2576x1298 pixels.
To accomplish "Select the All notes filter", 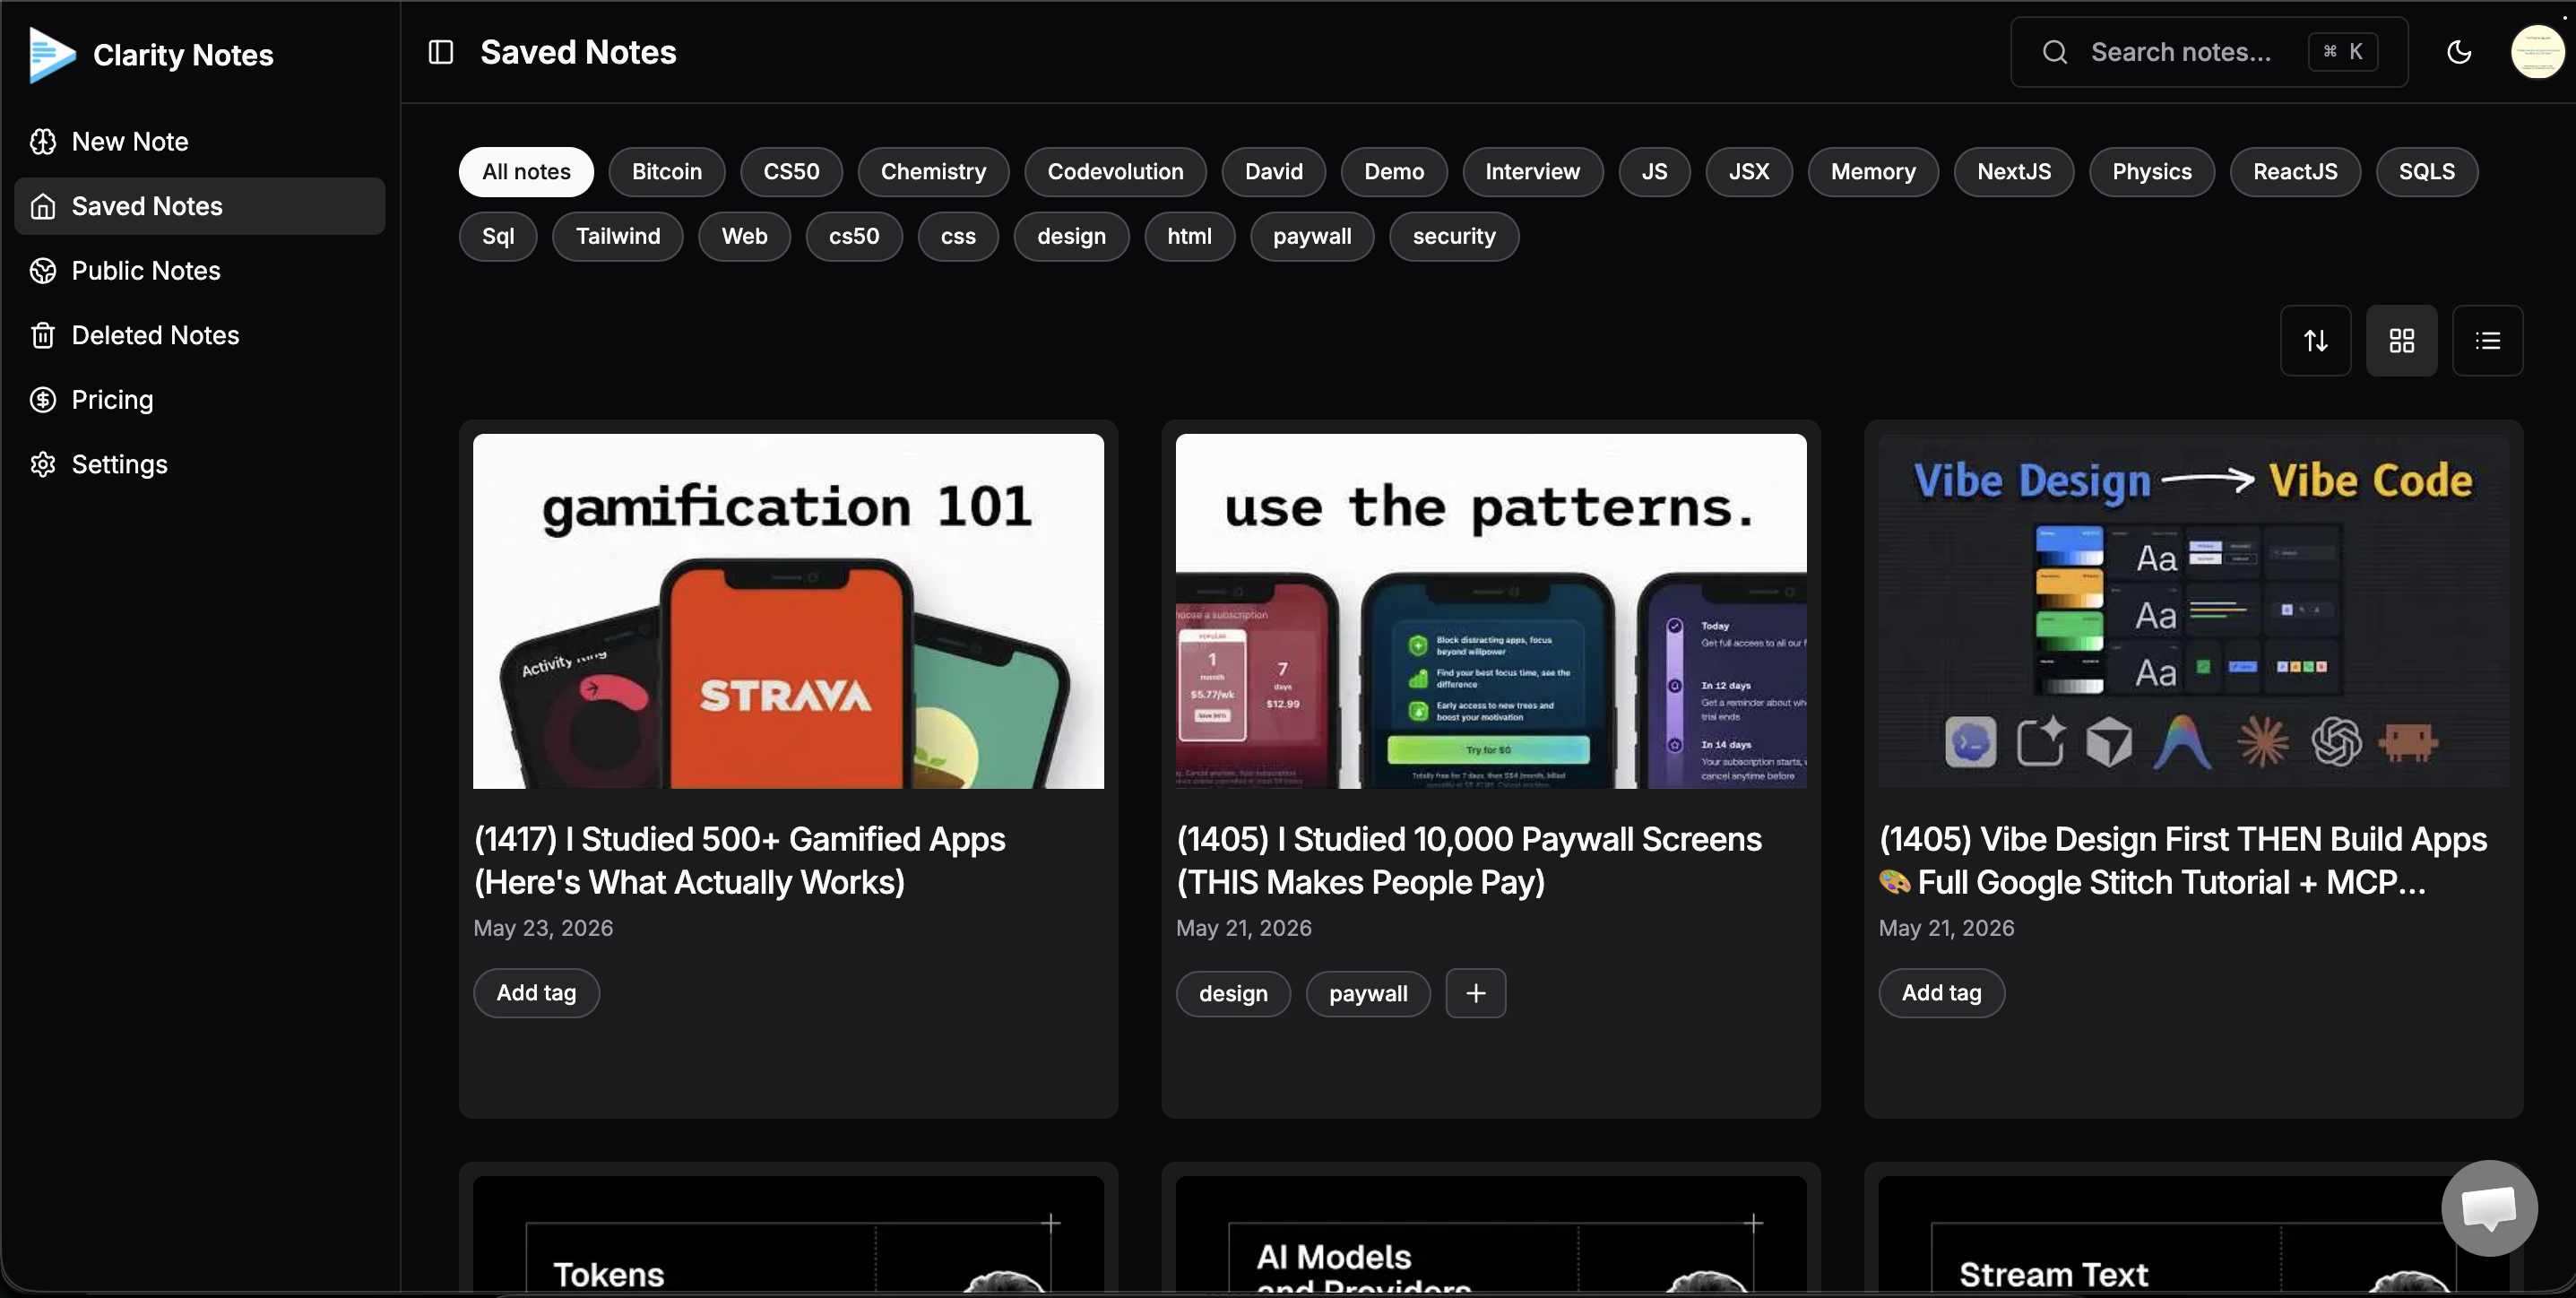I will point(526,172).
